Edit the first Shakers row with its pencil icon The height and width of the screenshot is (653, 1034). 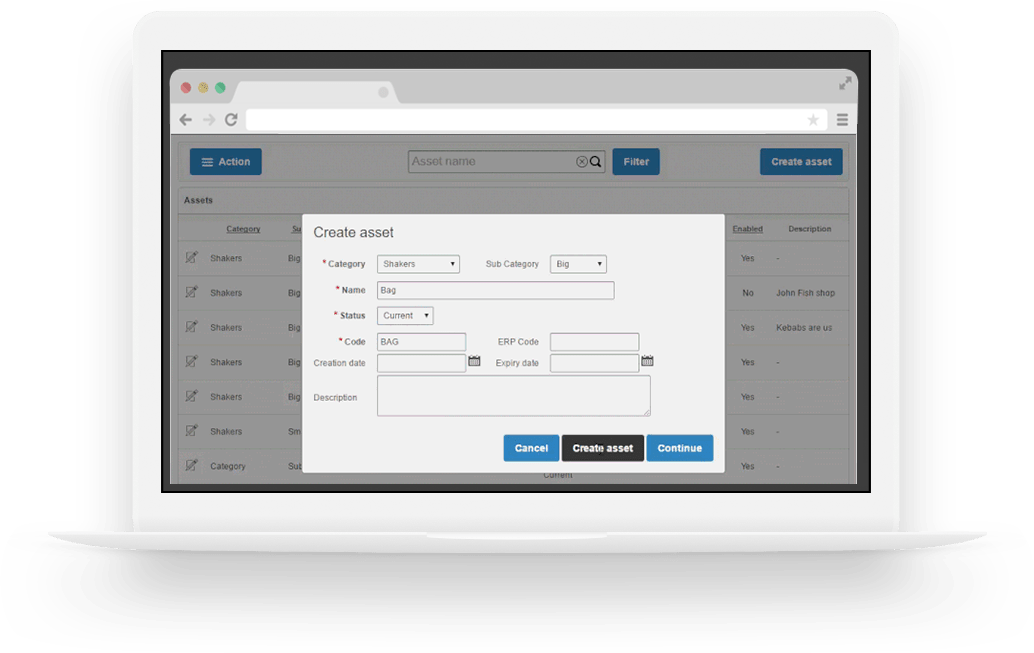click(191, 257)
